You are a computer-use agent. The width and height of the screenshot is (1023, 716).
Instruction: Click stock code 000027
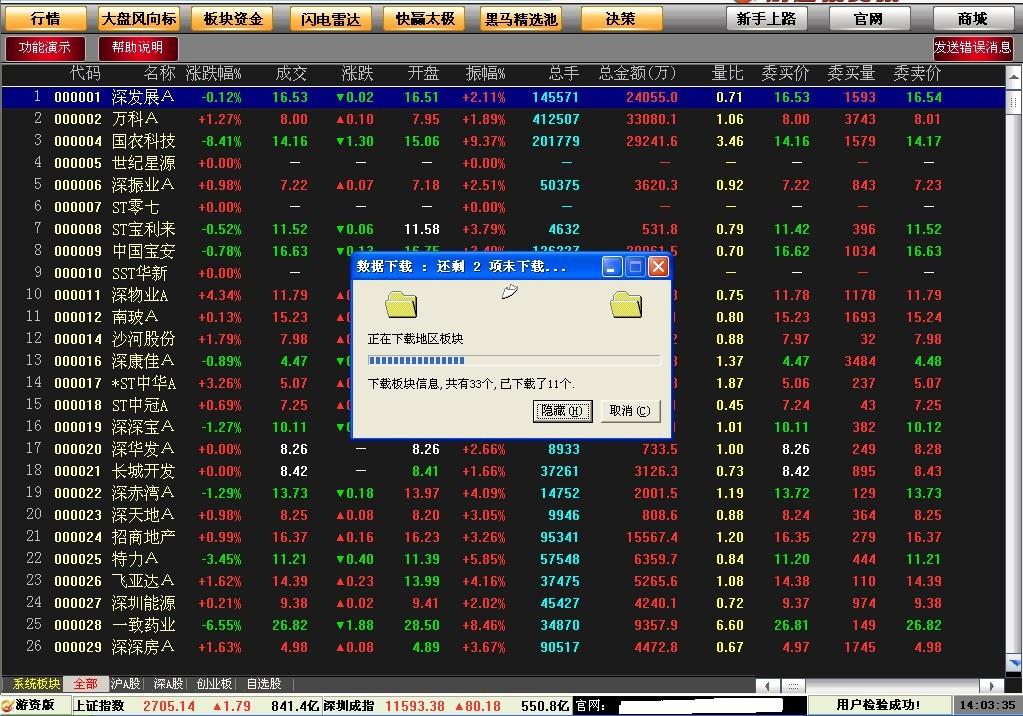tap(78, 603)
